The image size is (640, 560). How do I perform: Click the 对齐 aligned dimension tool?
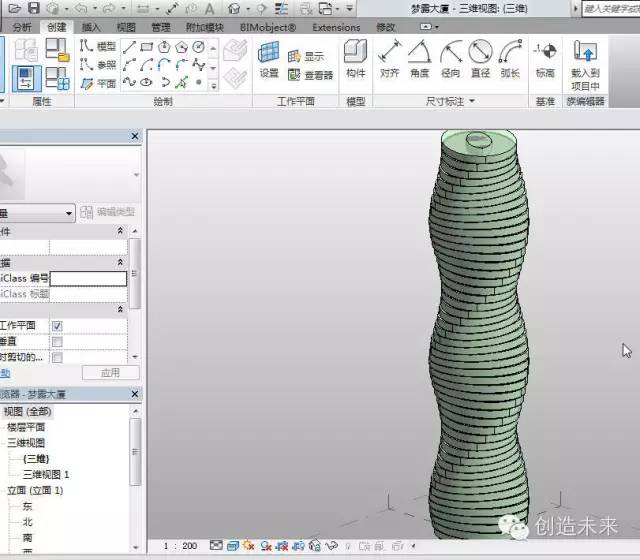click(390, 58)
